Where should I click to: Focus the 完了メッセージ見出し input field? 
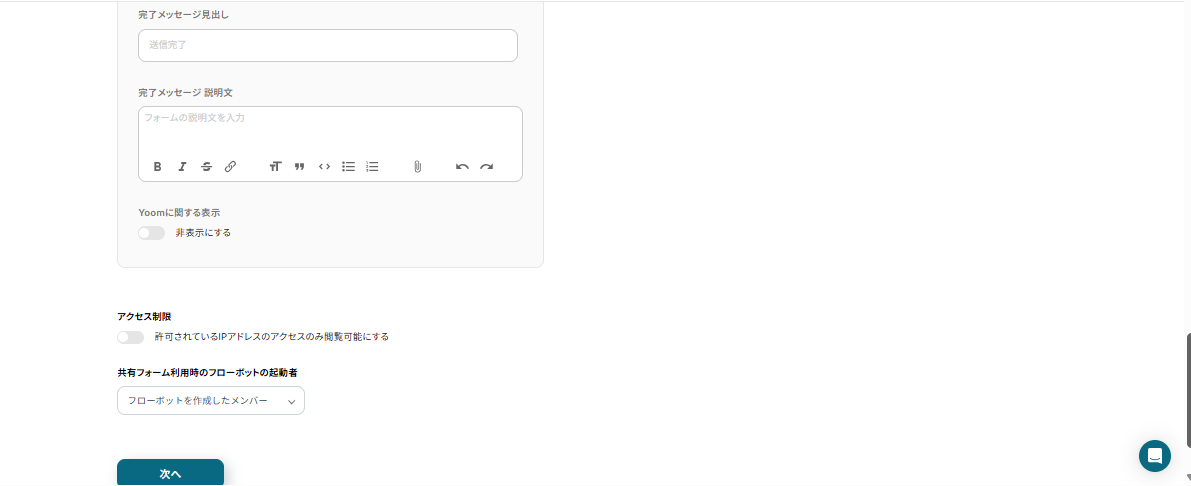click(x=328, y=46)
